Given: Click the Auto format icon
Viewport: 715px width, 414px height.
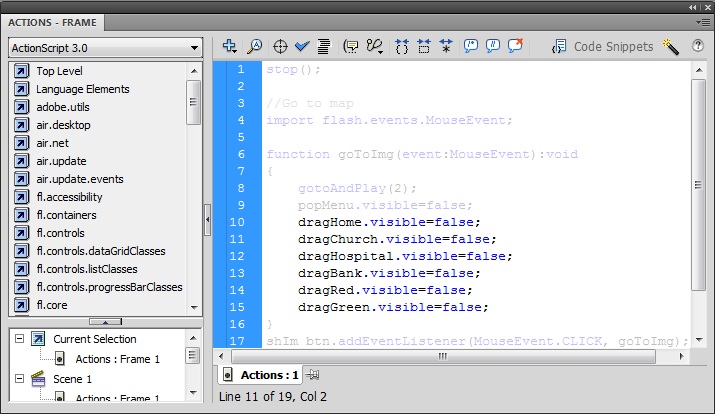Looking at the screenshot, I should (324, 46).
